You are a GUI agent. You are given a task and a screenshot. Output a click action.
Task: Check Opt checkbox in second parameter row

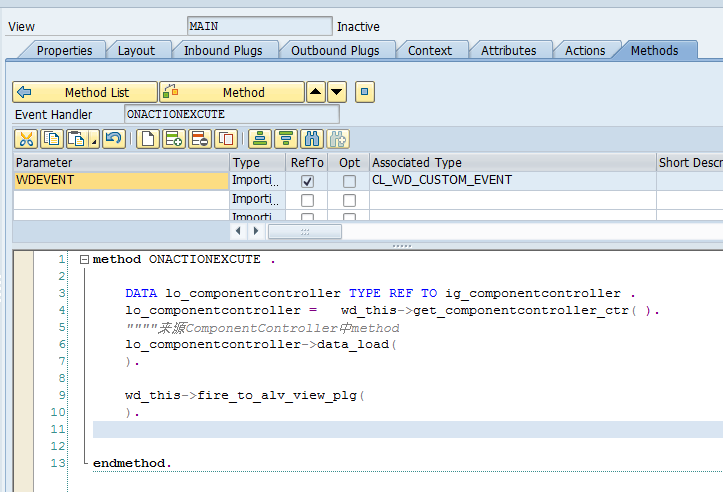350,200
